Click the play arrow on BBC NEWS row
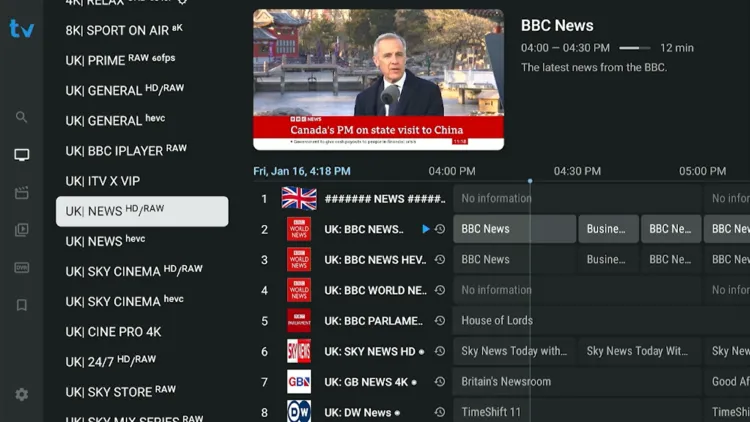Screen dimensions: 750x422 tap(426, 229)
